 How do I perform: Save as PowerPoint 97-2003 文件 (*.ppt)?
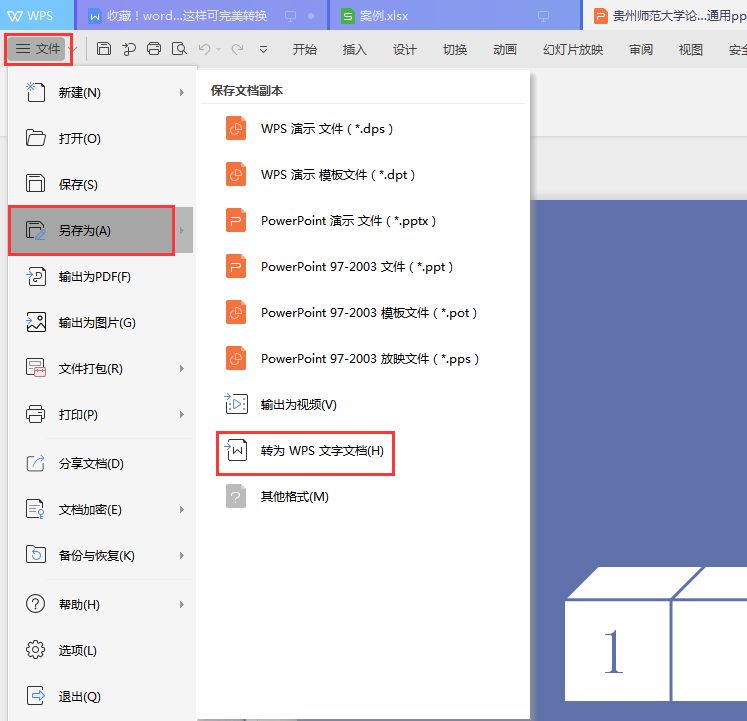pos(364,267)
